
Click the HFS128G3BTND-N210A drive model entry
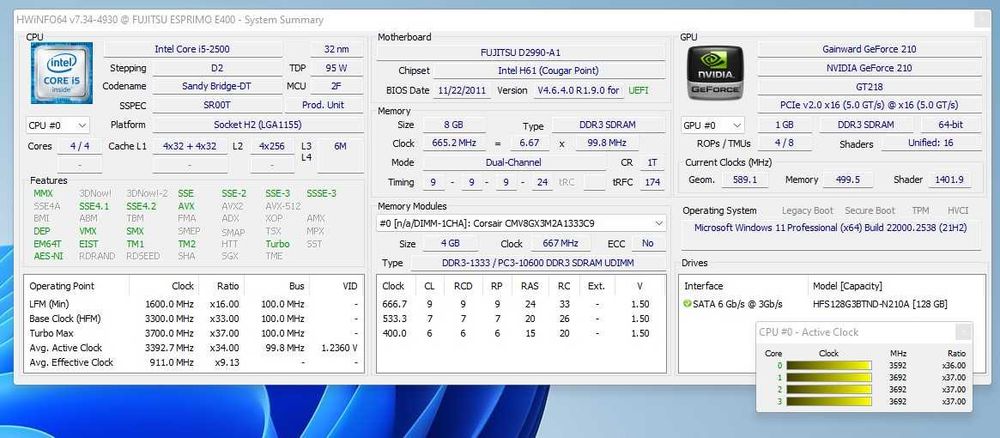(x=882, y=303)
